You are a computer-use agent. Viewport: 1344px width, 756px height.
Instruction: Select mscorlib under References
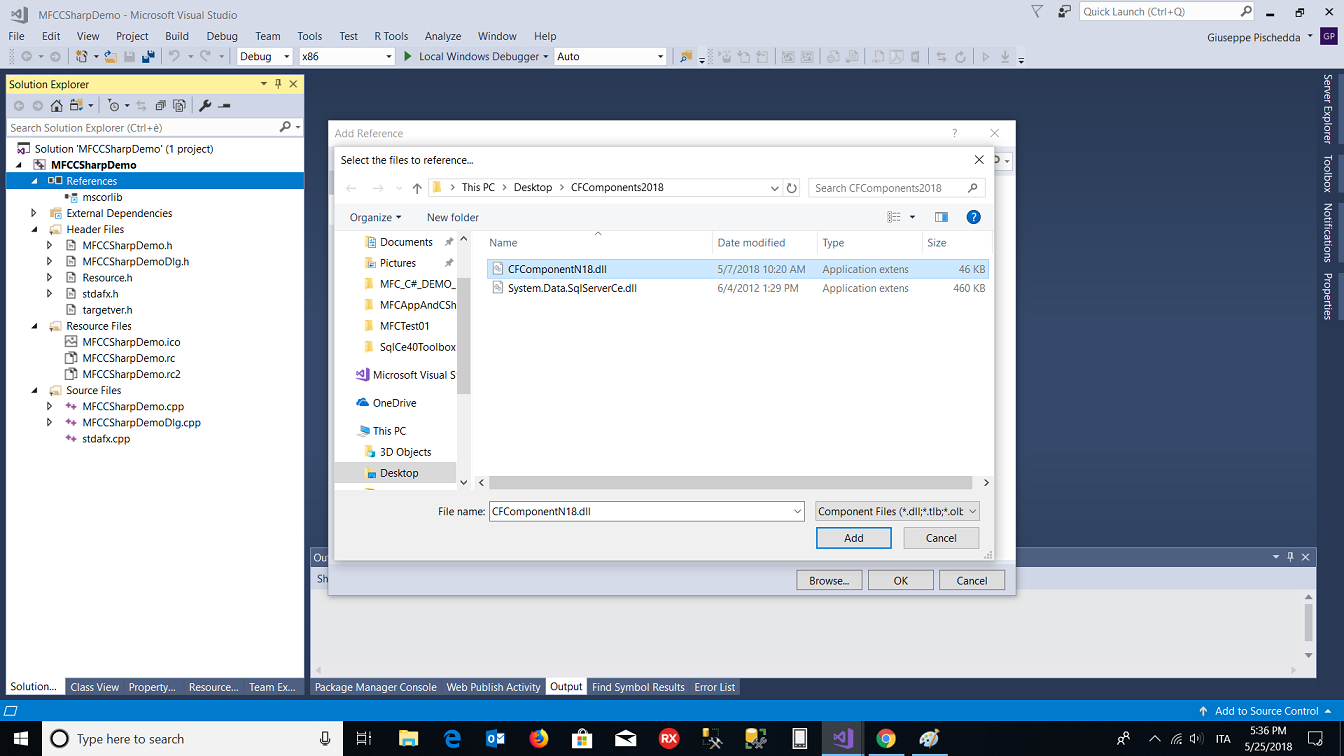102,197
